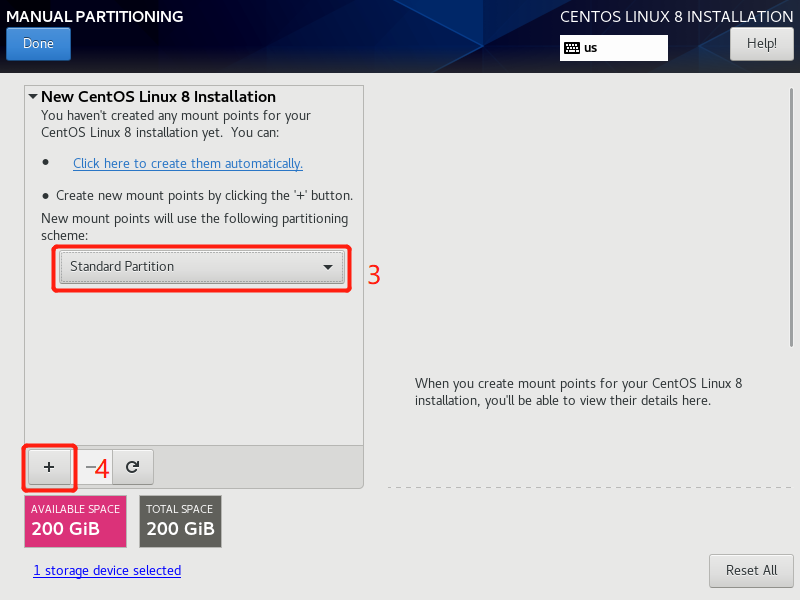Click the MANUAL PARTITIONING title

point(95,16)
